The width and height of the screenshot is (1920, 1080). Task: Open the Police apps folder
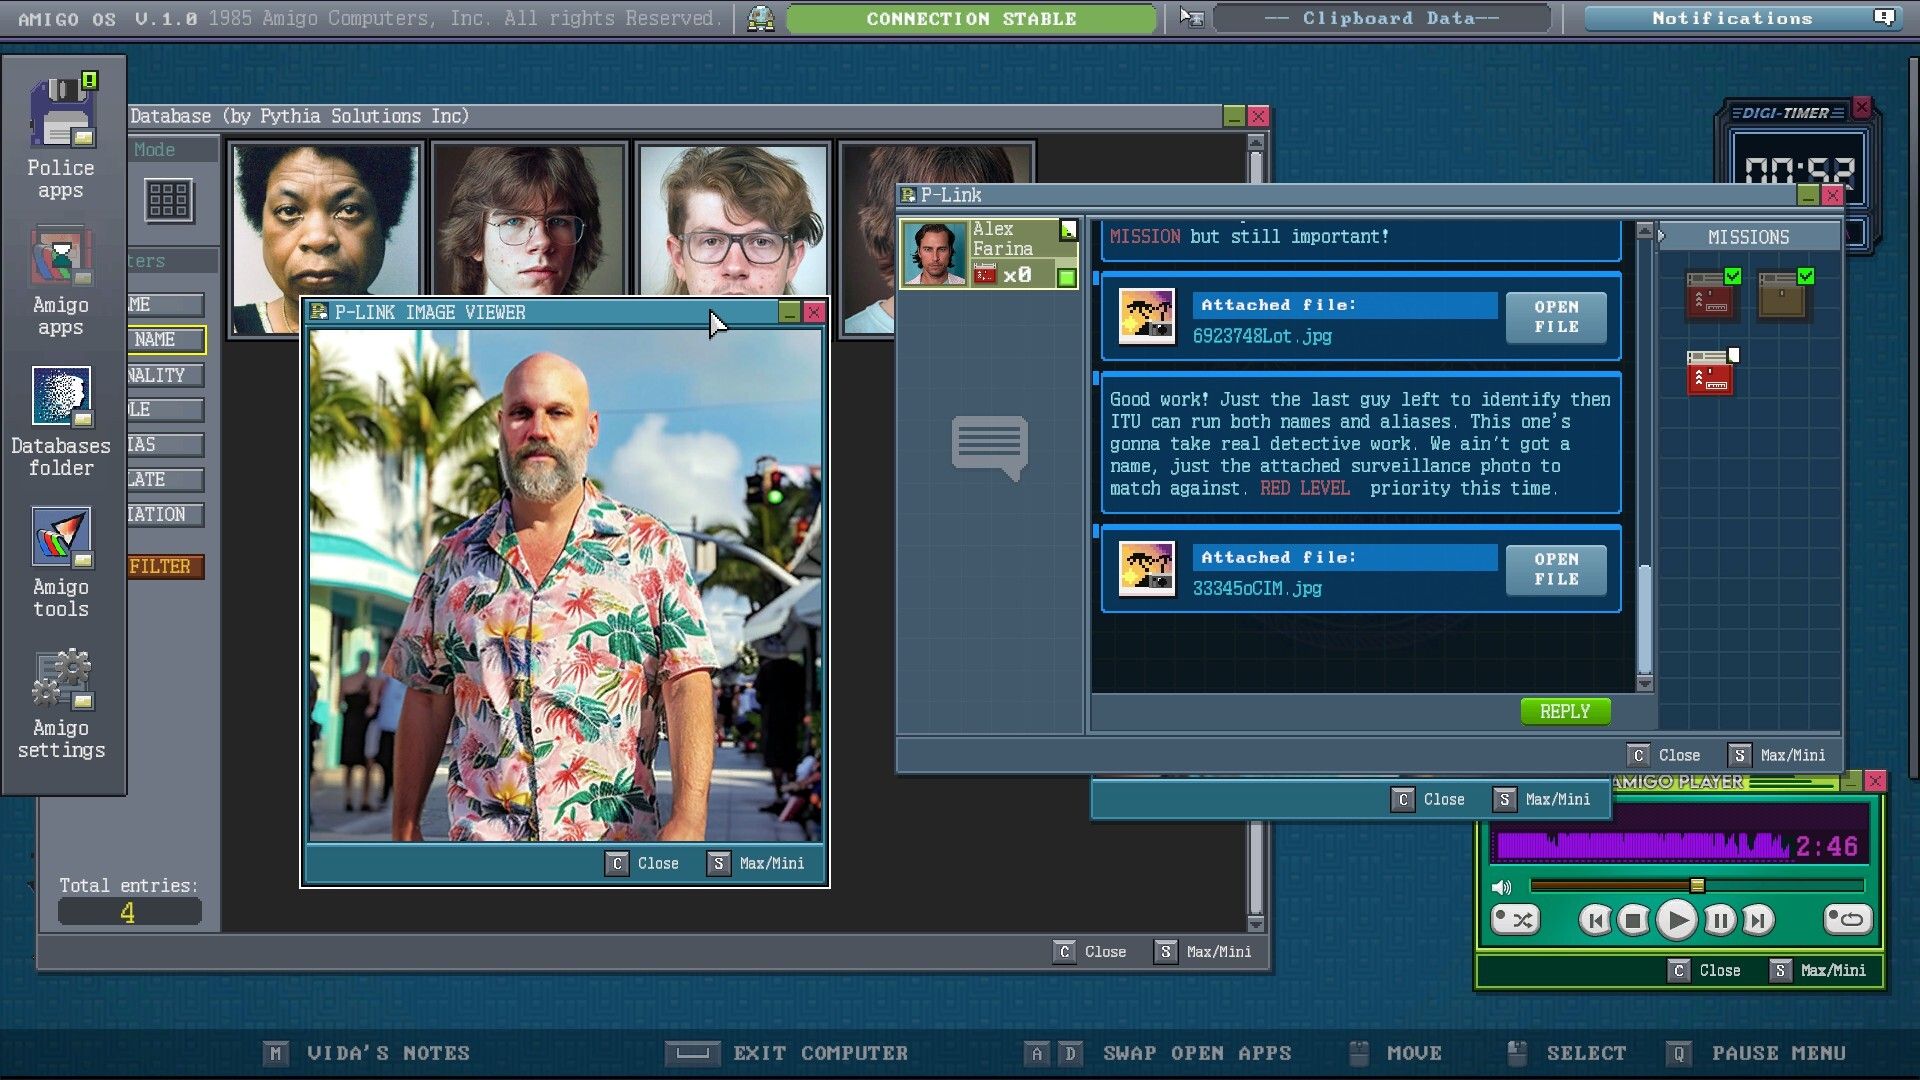pyautogui.click(x=61, y=135)
